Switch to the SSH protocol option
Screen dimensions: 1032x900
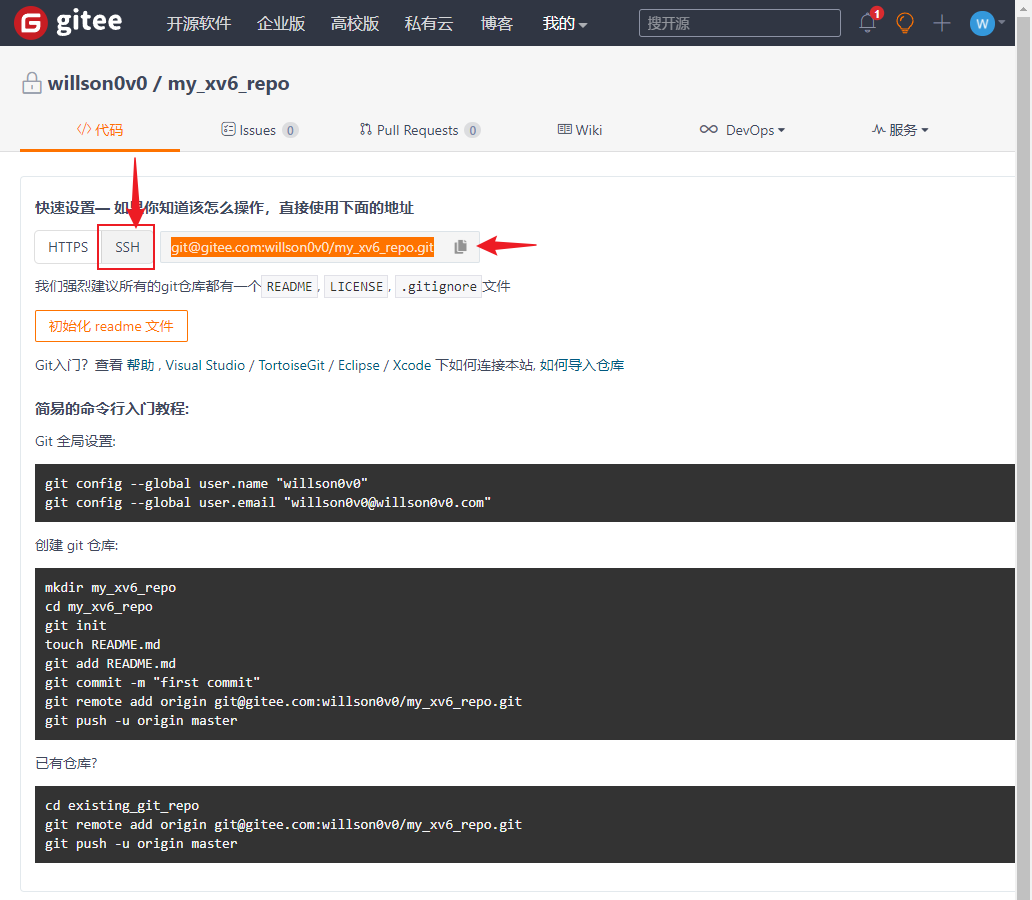(127, 247)
